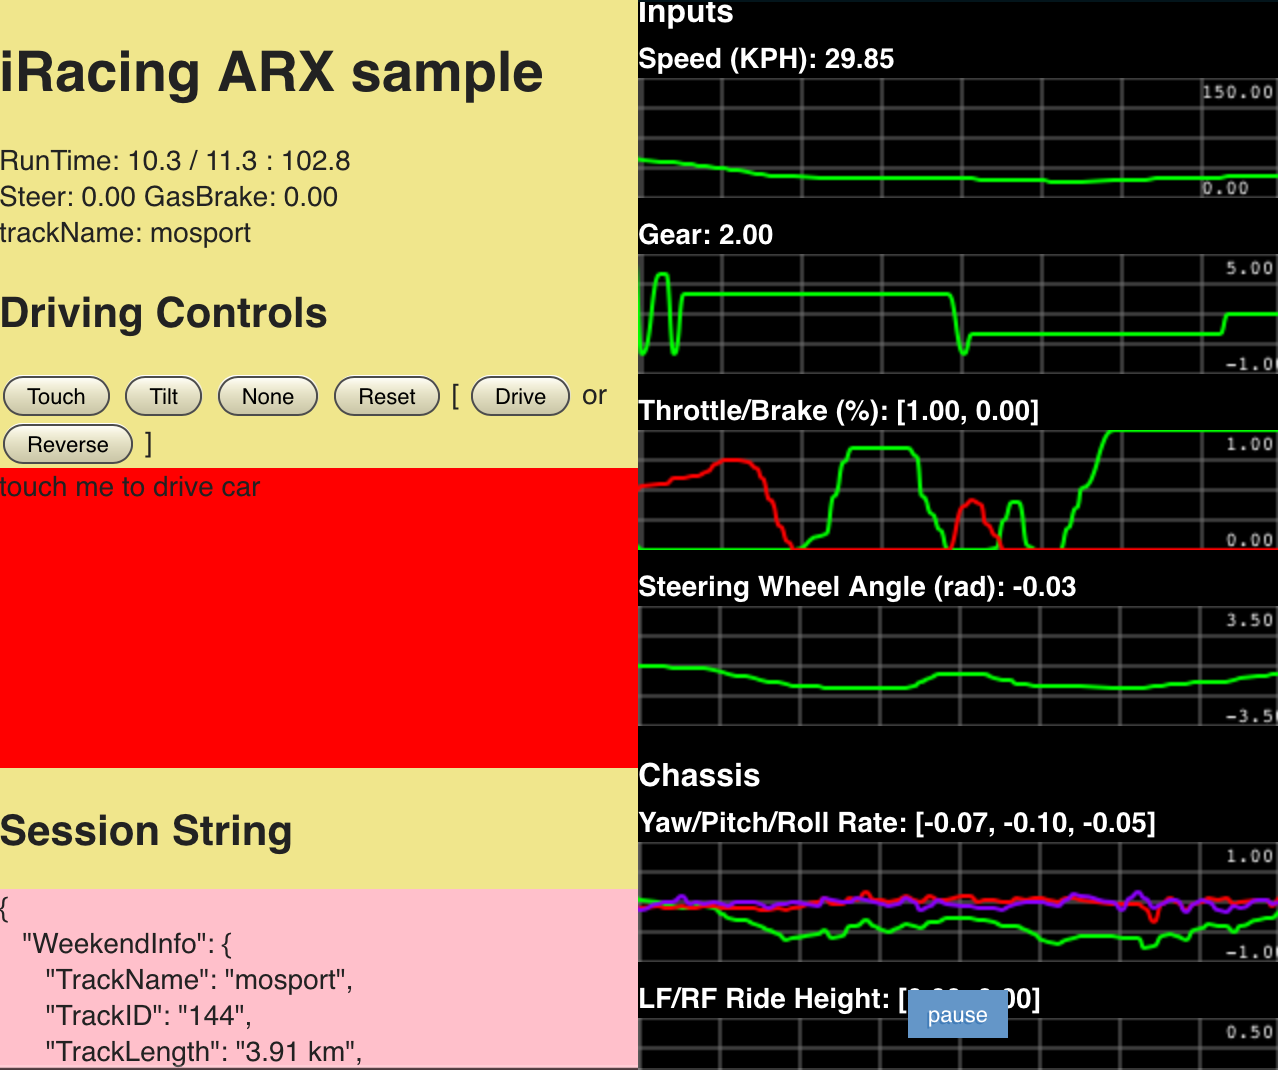Click the Steer / GasBrake readout line
Viewport: 1278px width, 1070px height.
[169, 197]
